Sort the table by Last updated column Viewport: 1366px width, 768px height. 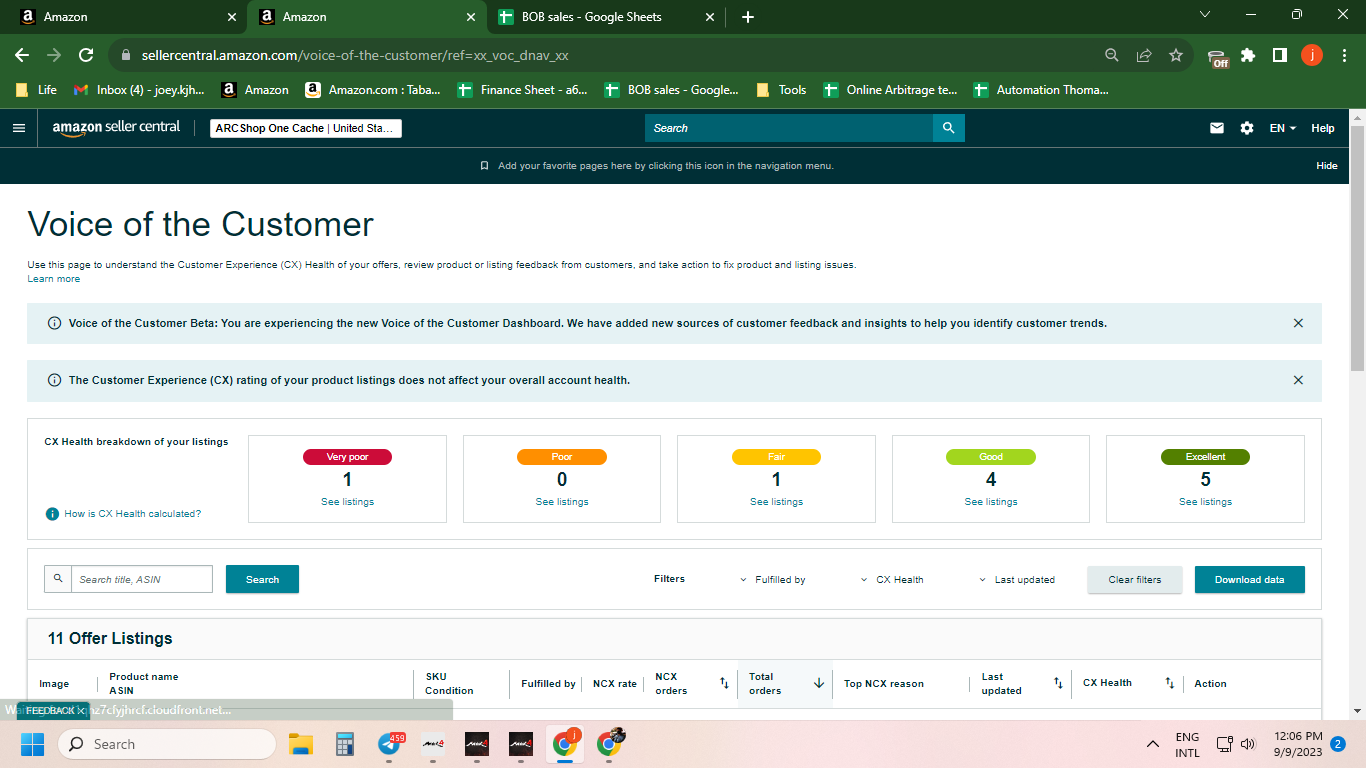coord(1058,683)
